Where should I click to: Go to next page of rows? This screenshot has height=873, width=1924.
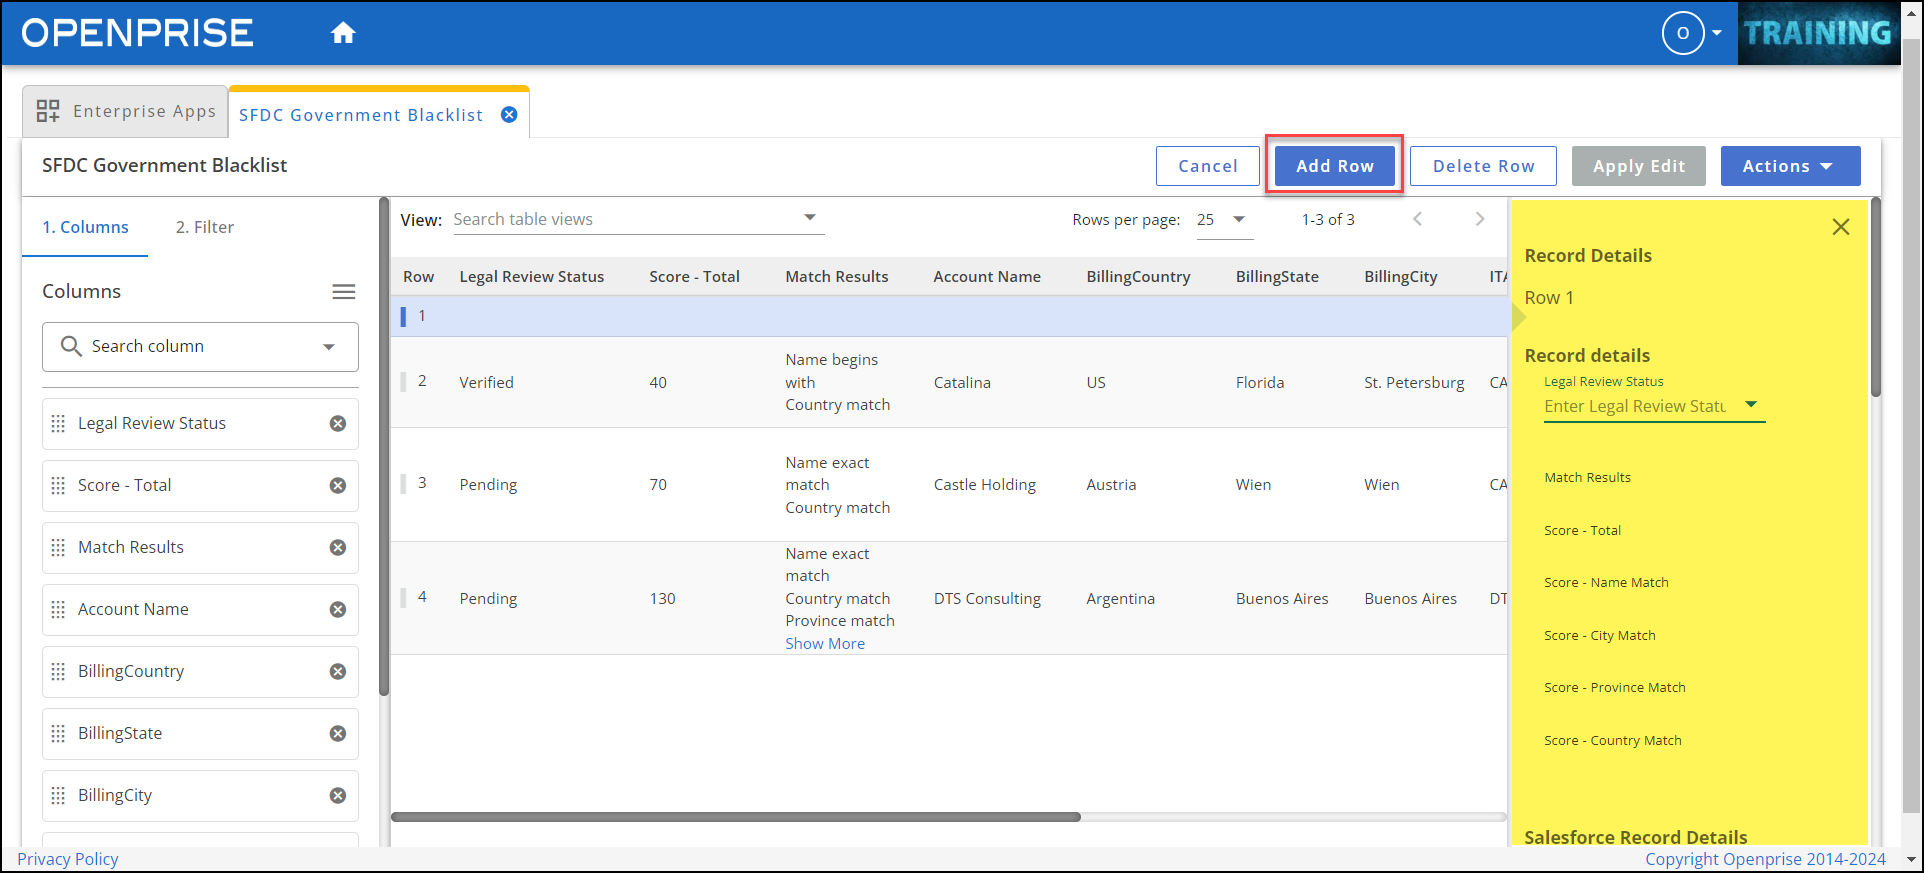click(x=1480, y=220)
